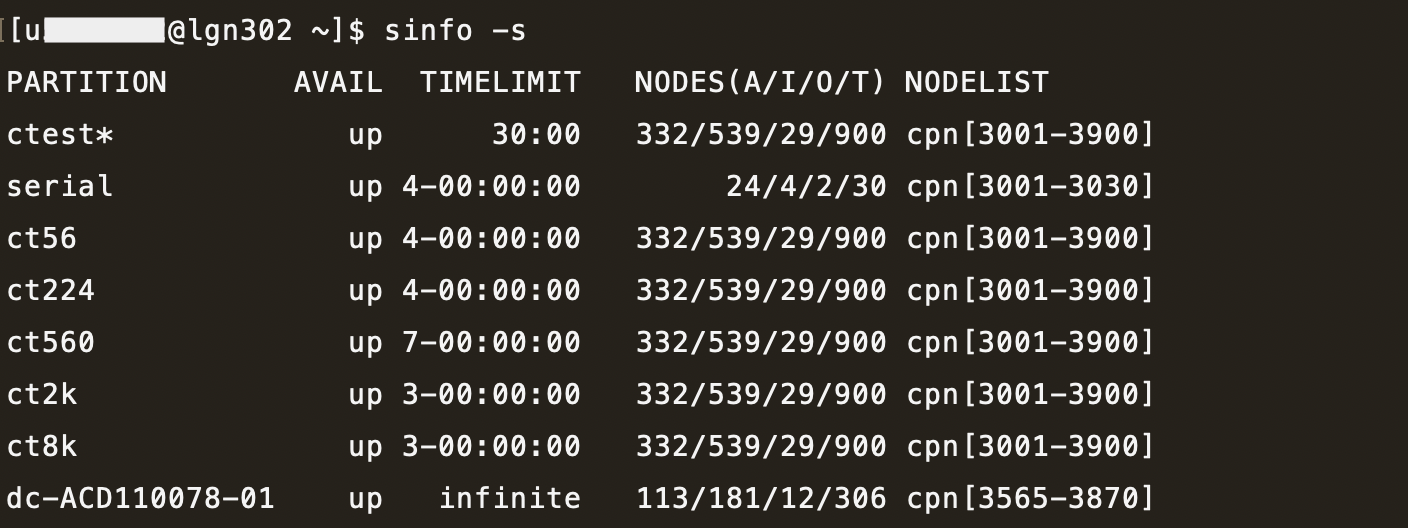
Task: Select the ctest* partition name
Action: click(60, 134)
